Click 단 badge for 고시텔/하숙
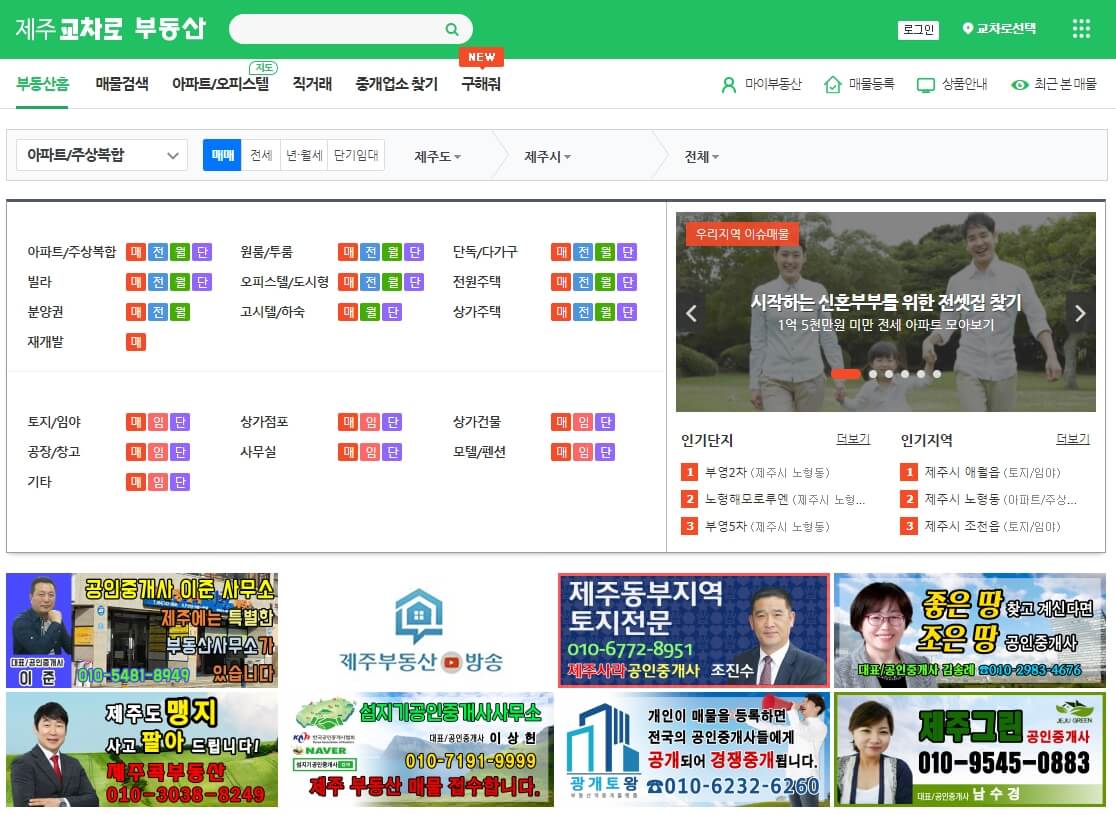Image resolution: width=1116 pixels, height=815 pixels. 392,312
